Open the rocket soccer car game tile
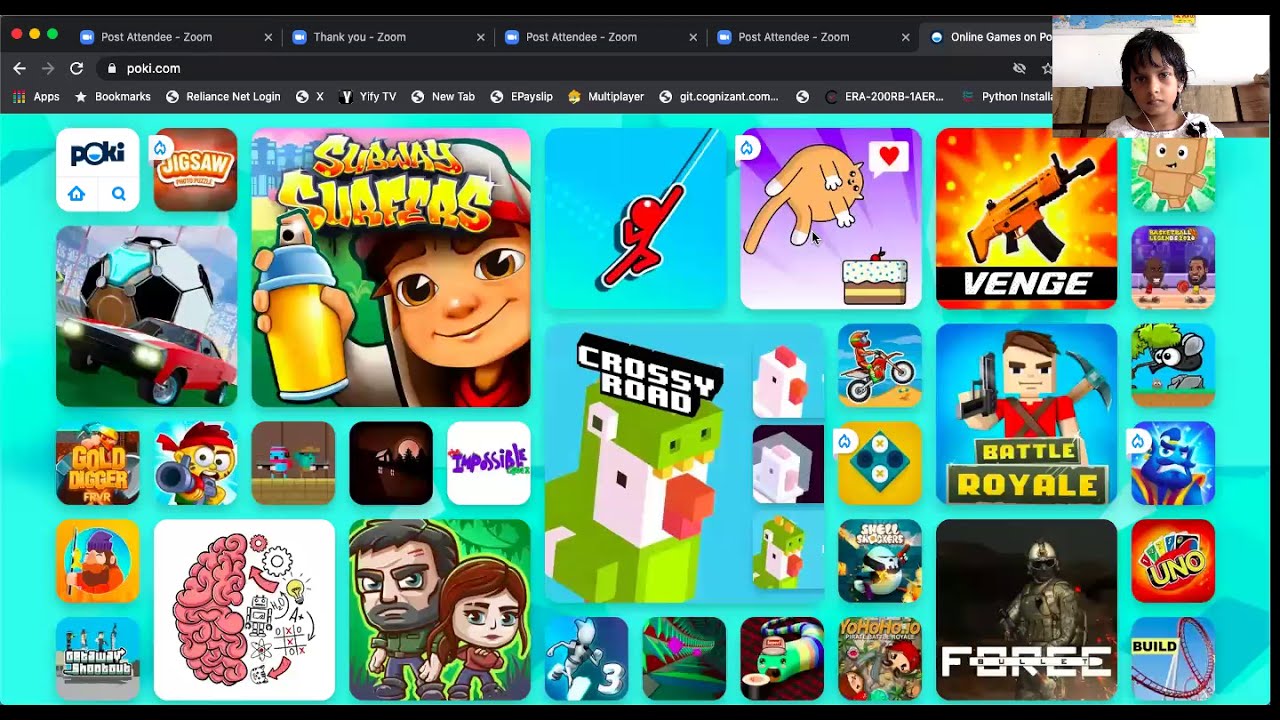1280x720 pixels. point(147,316)
